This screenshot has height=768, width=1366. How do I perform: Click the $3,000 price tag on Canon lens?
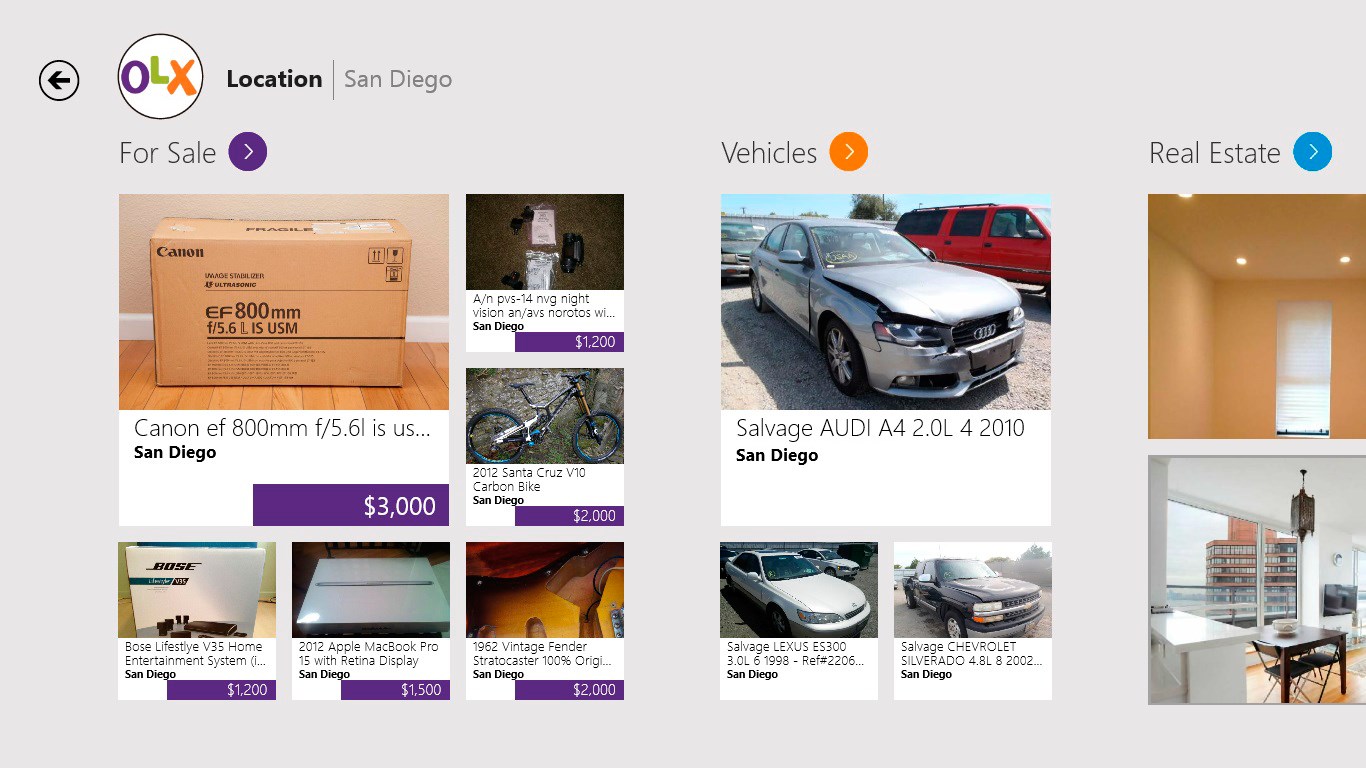coord(351,505)
